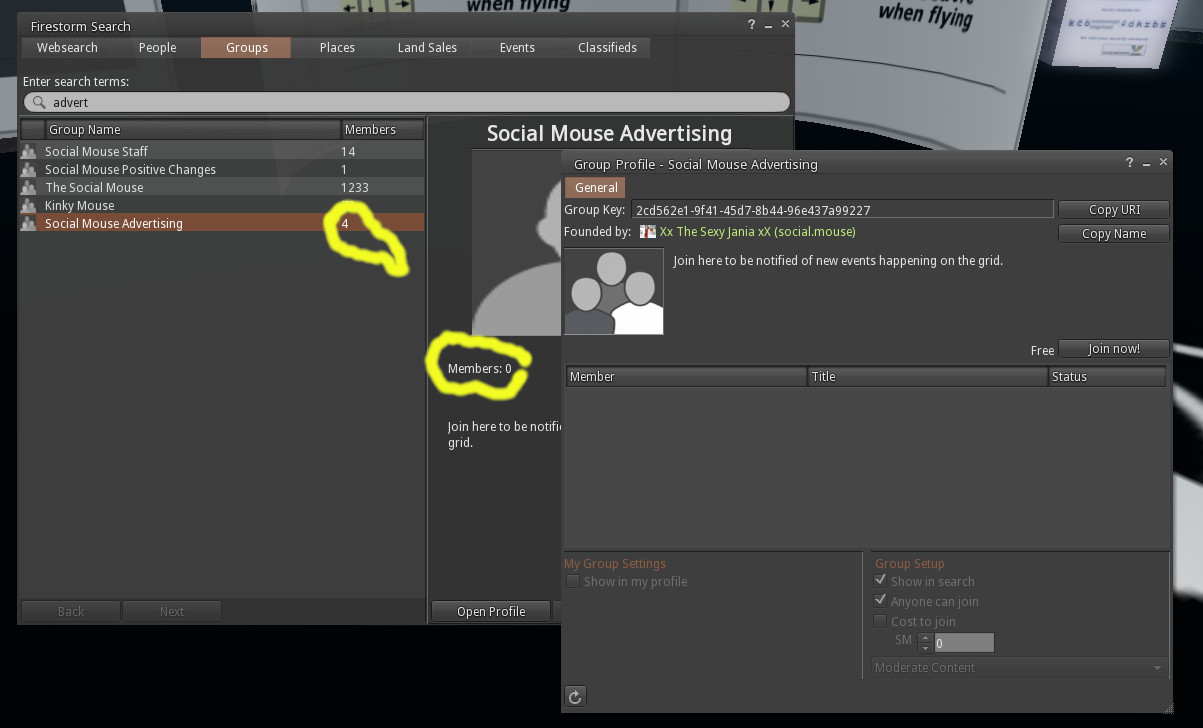Select the Social Mouse Staff group row
Viewport: 1203px width, 728px height.
(x=222, y=151)
